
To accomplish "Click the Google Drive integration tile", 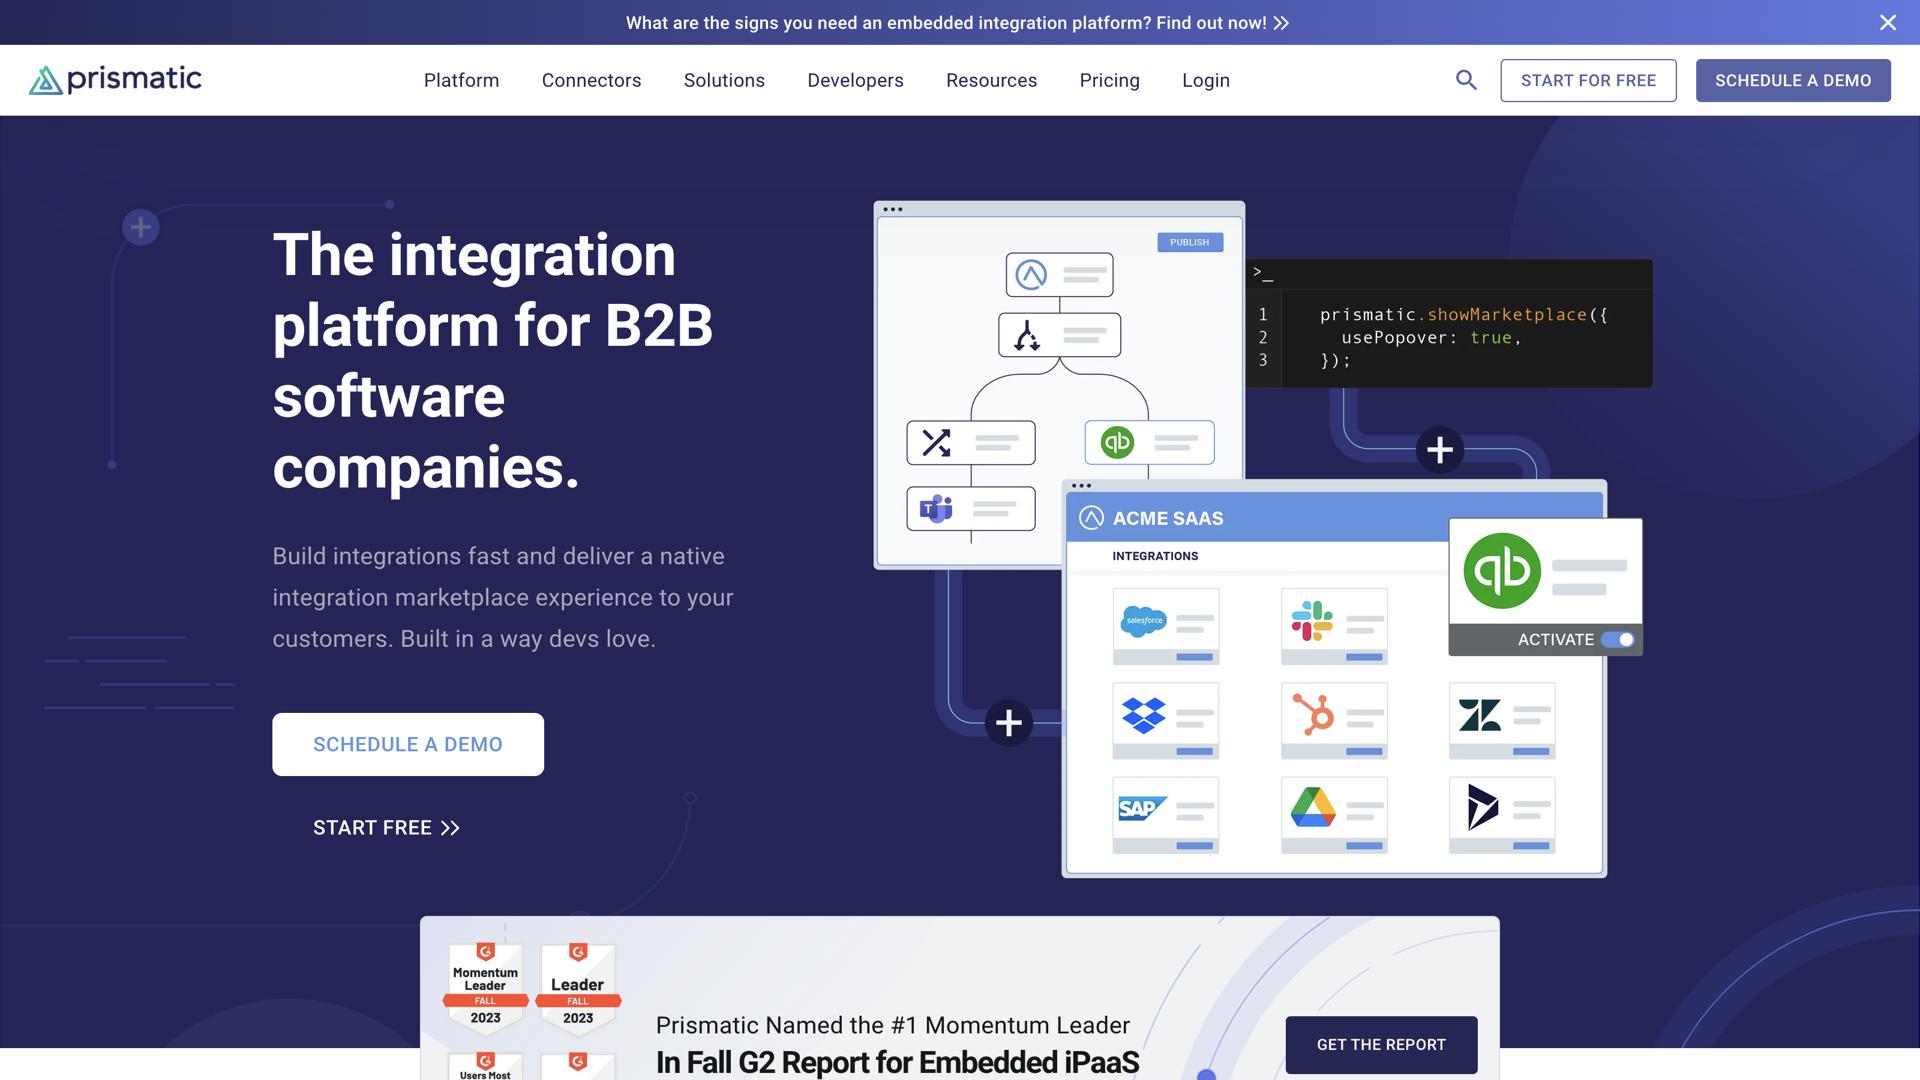I will tap(1334, 814).
